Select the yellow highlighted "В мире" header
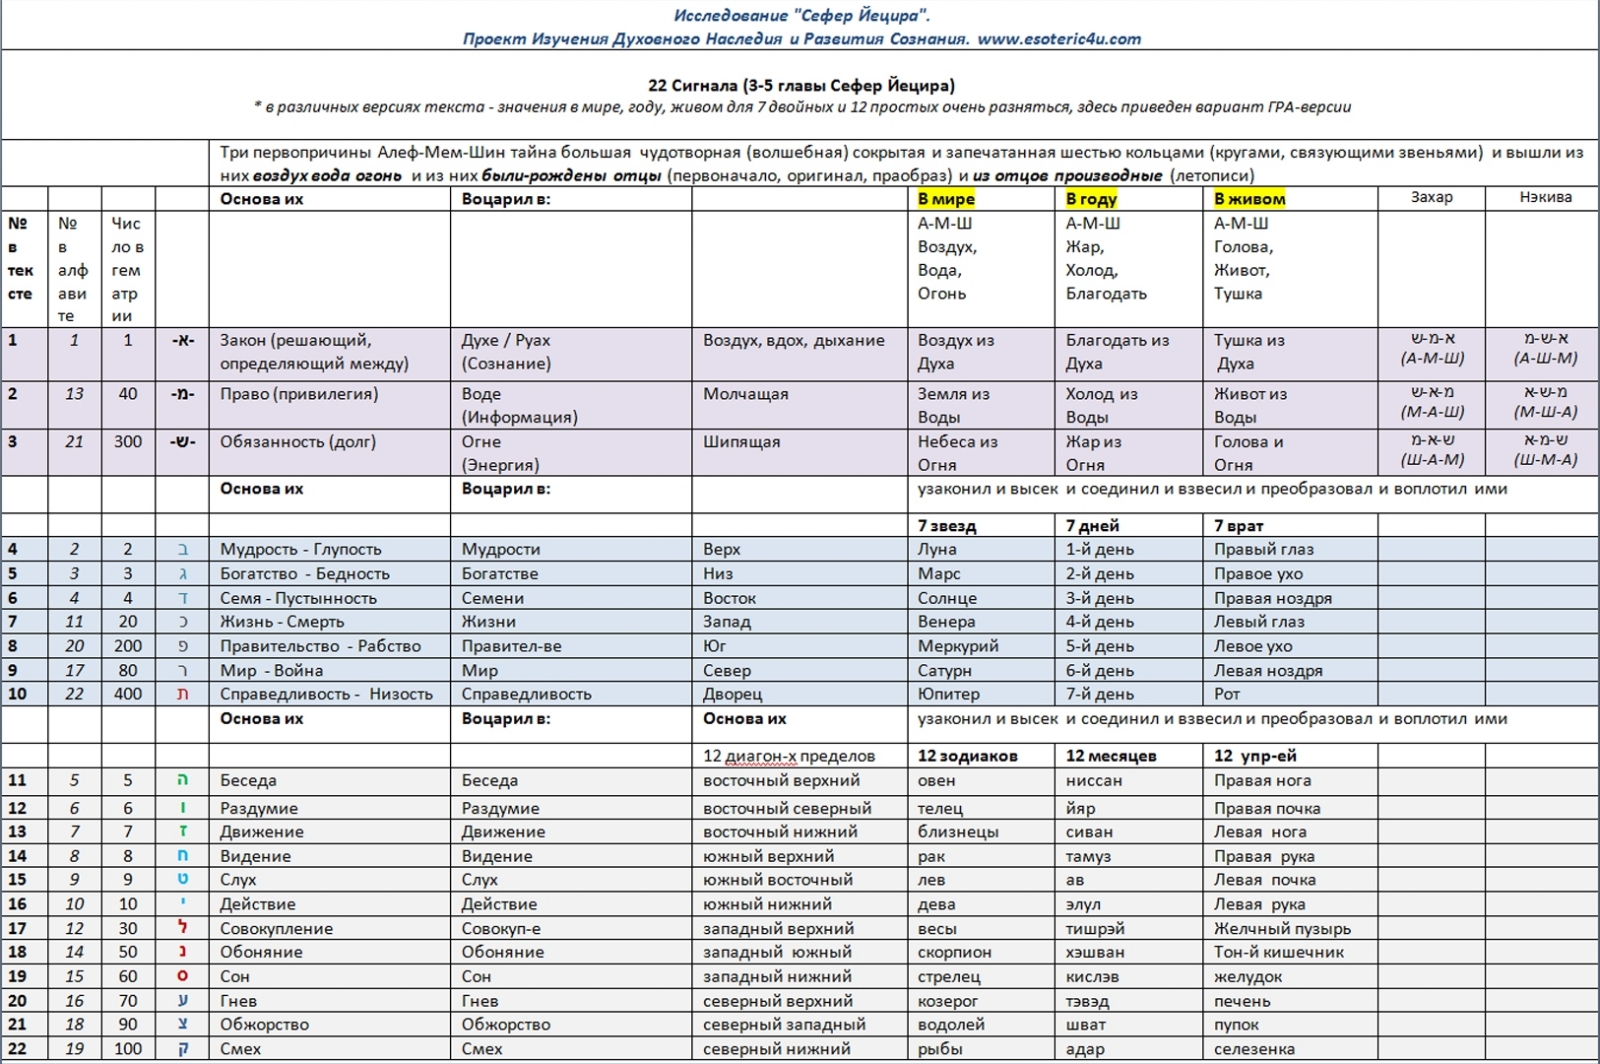Viewport: 1600px width, 1064px height. (945, 199)
